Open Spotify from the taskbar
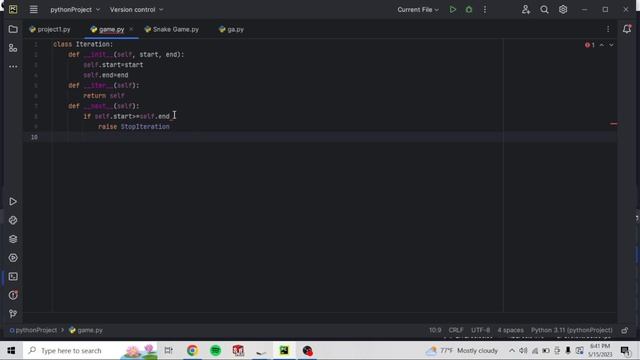The width and height of the screenshot is (640, 360). [216, 351]
